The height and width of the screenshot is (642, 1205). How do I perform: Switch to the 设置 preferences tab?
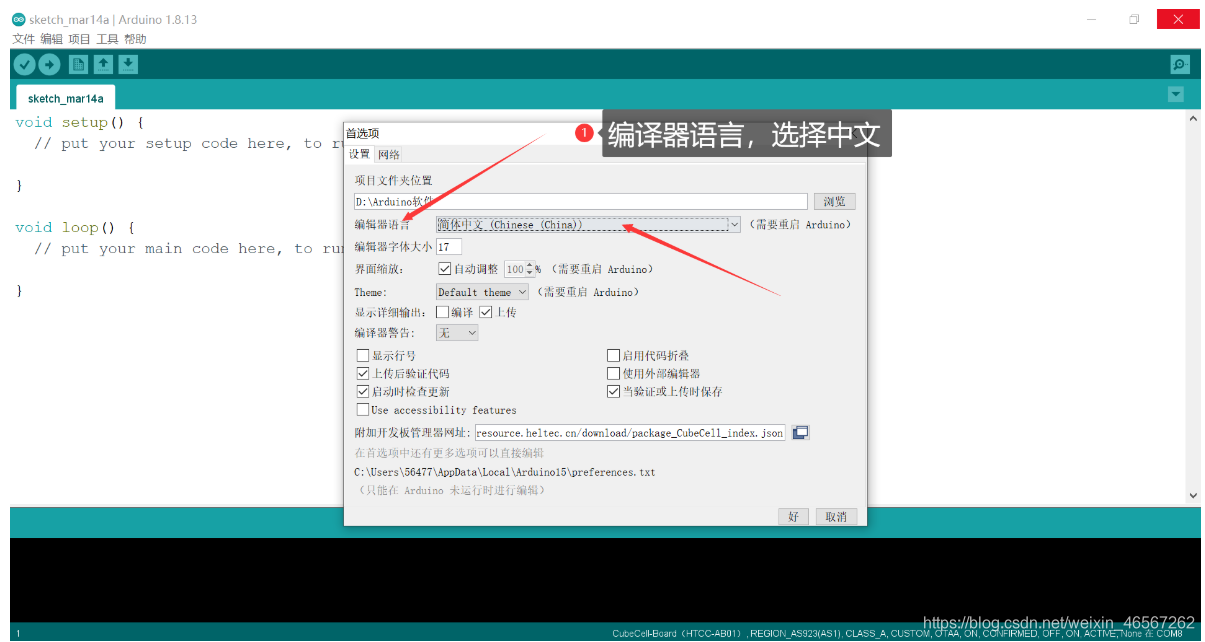tap(359, 154)
